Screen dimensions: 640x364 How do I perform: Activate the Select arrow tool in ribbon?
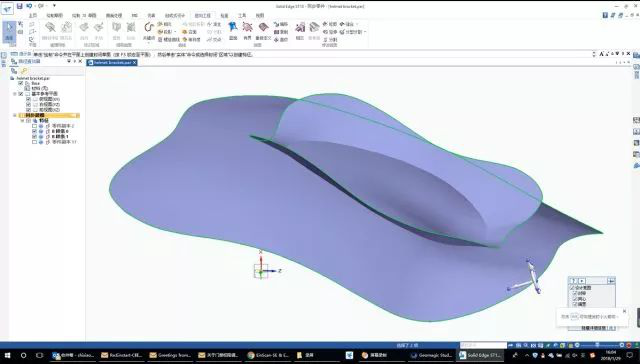coord(9,32)
